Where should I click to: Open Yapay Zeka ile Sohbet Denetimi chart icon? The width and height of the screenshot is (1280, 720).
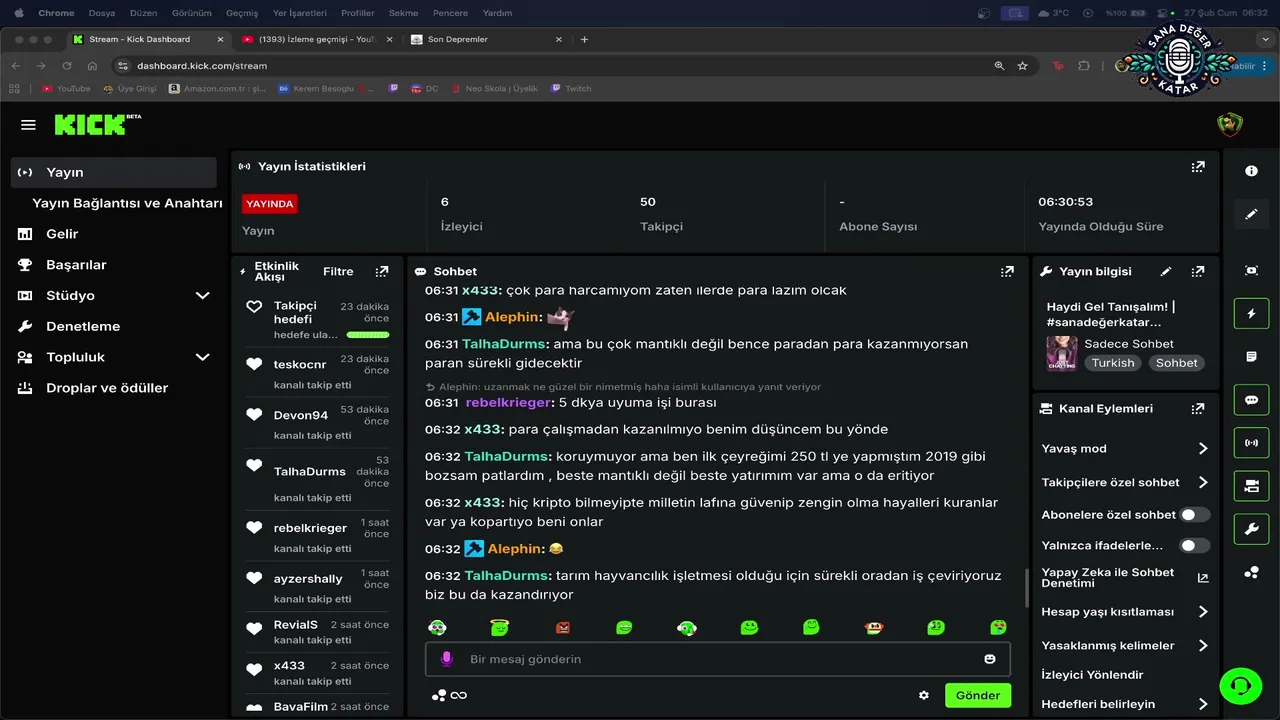1203,578
